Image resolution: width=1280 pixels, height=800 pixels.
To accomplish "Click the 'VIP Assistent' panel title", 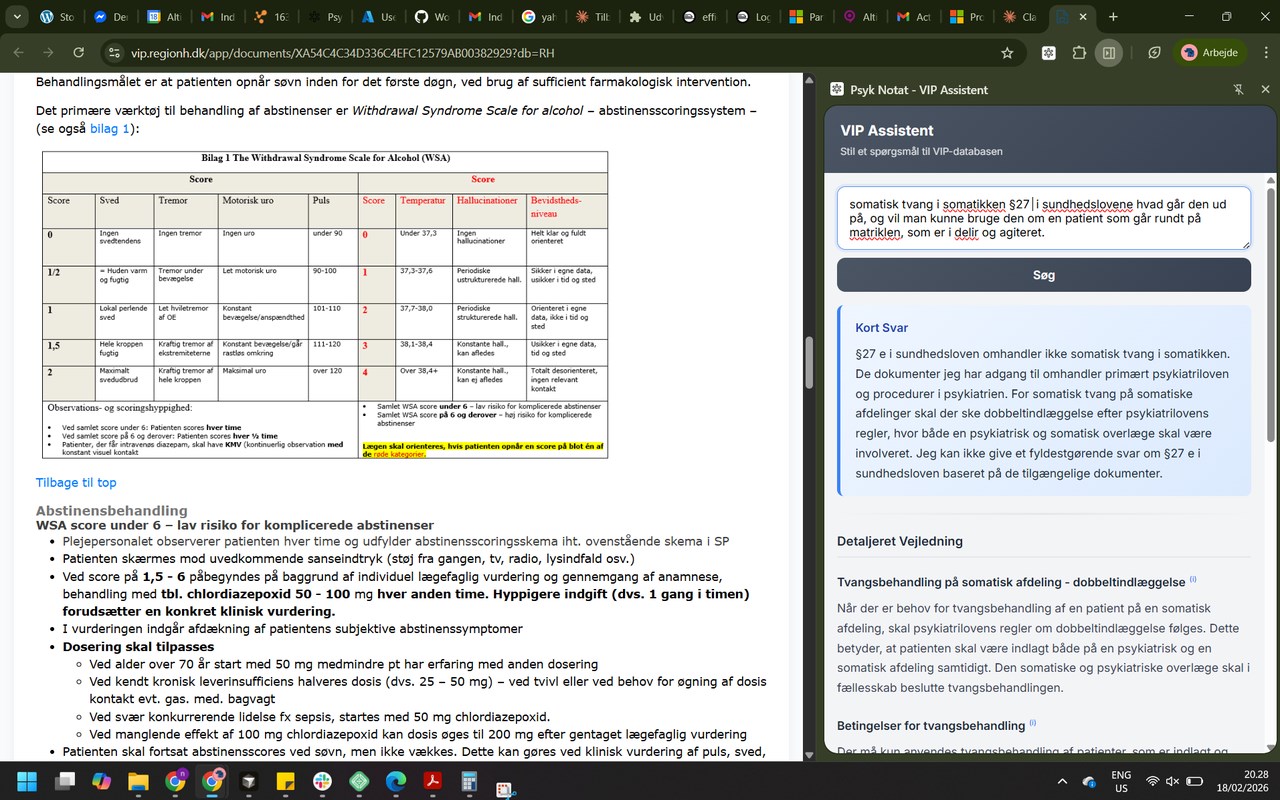I will pos(887,130).
